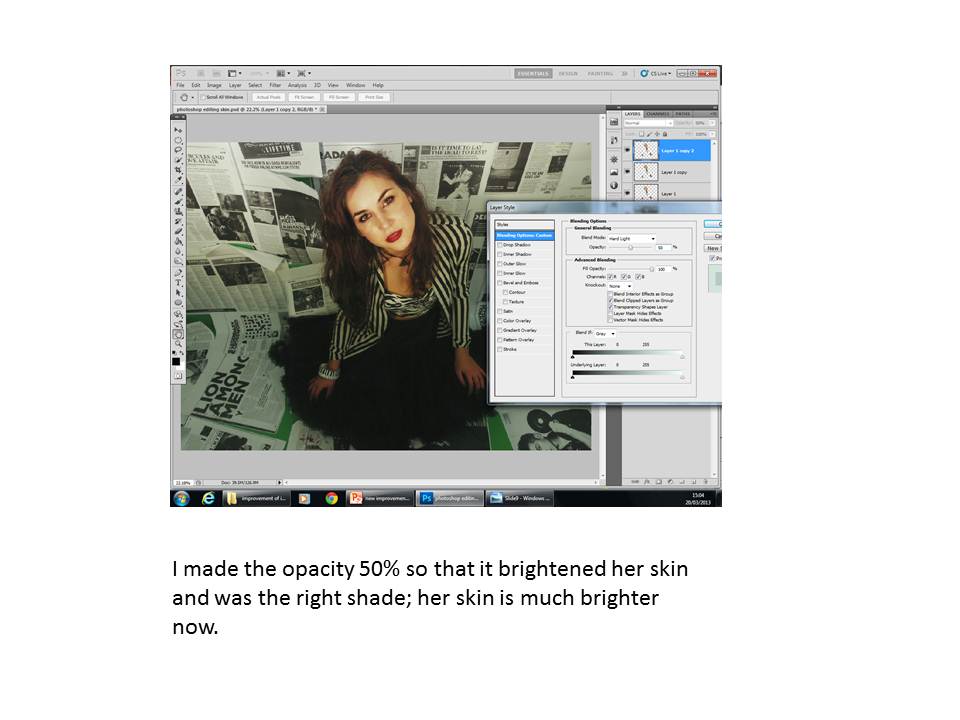
Task: Select the Crop tool
Action: (x=178, y=169)
